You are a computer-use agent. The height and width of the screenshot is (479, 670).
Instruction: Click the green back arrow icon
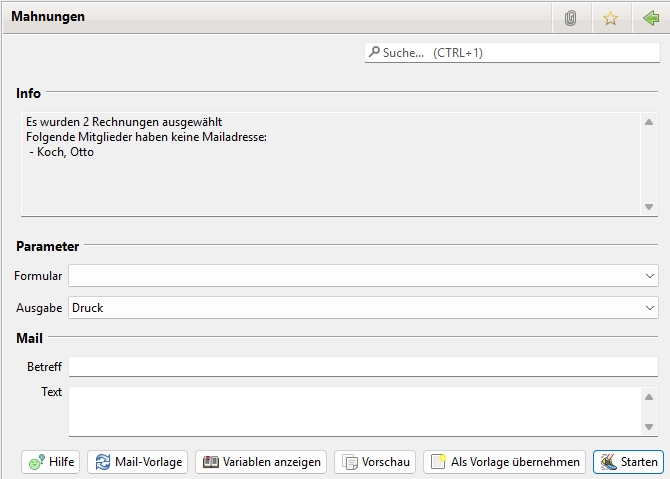(x=651, y=18)
